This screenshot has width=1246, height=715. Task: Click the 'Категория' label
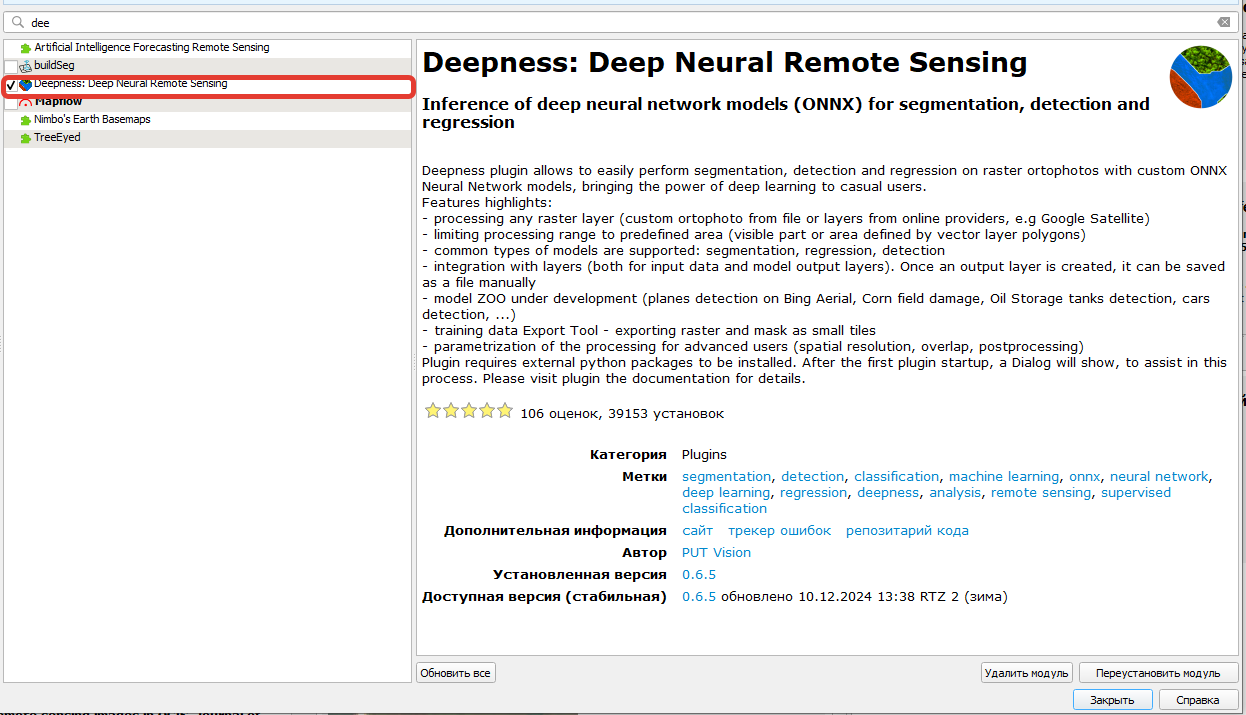628,454
